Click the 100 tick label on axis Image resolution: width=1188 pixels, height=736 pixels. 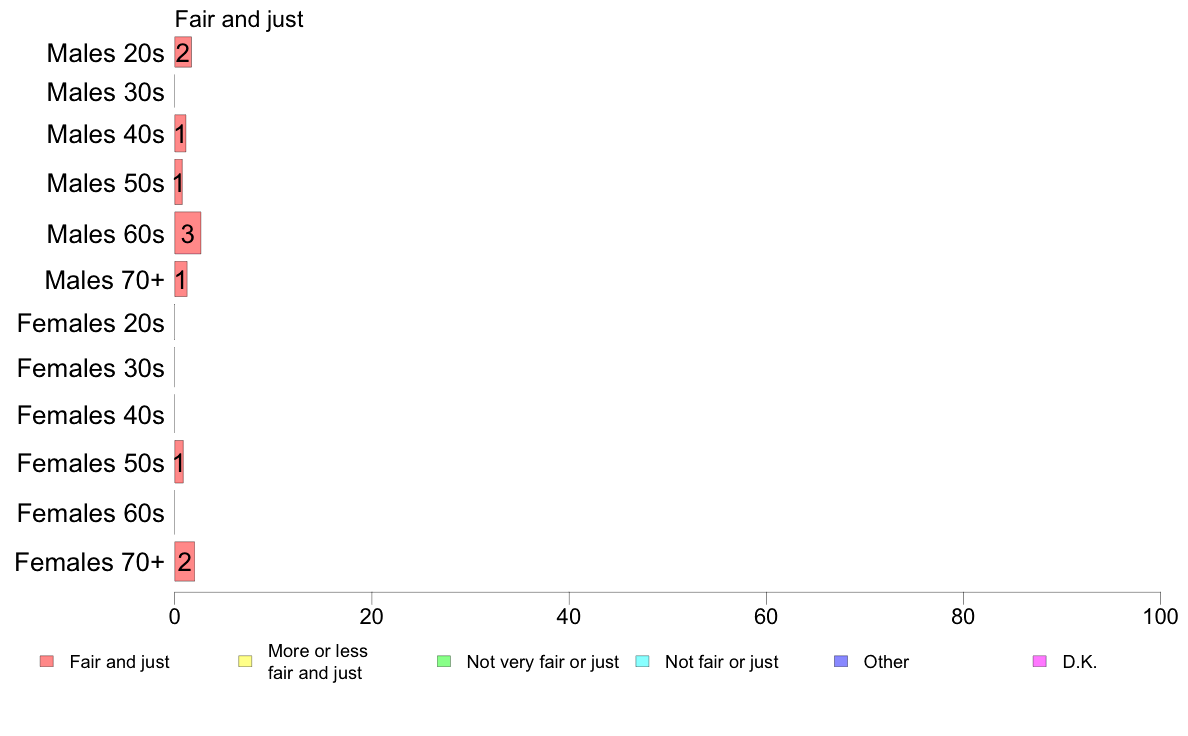1160,617
